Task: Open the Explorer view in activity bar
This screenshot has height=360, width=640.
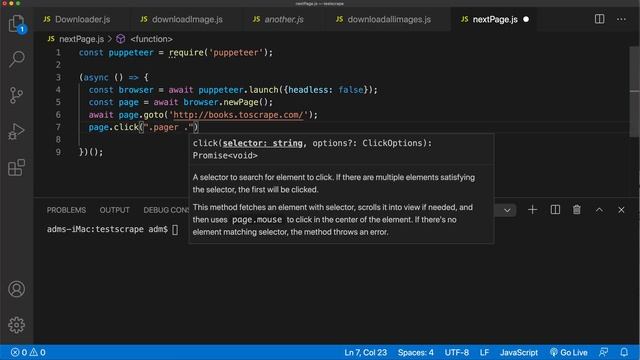Action: (x=16, y=24)
